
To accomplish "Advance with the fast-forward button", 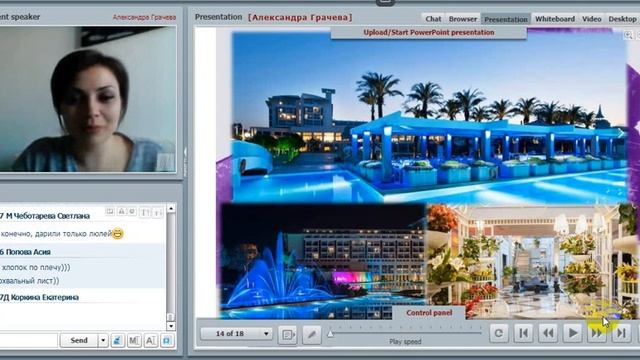I will [597, 333].
